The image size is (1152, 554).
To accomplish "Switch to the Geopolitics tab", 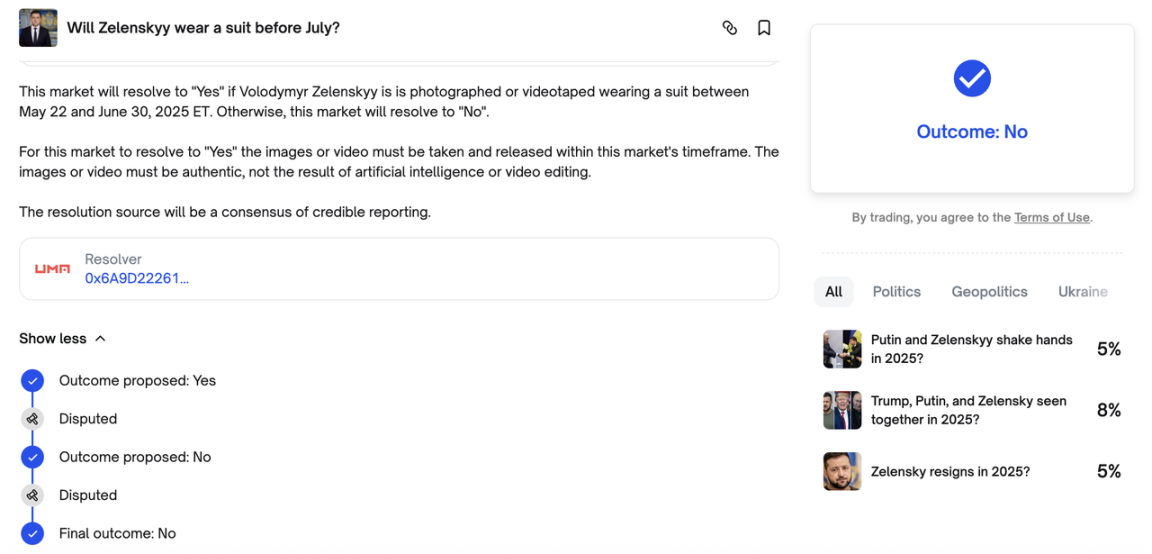I will point(989,292).
